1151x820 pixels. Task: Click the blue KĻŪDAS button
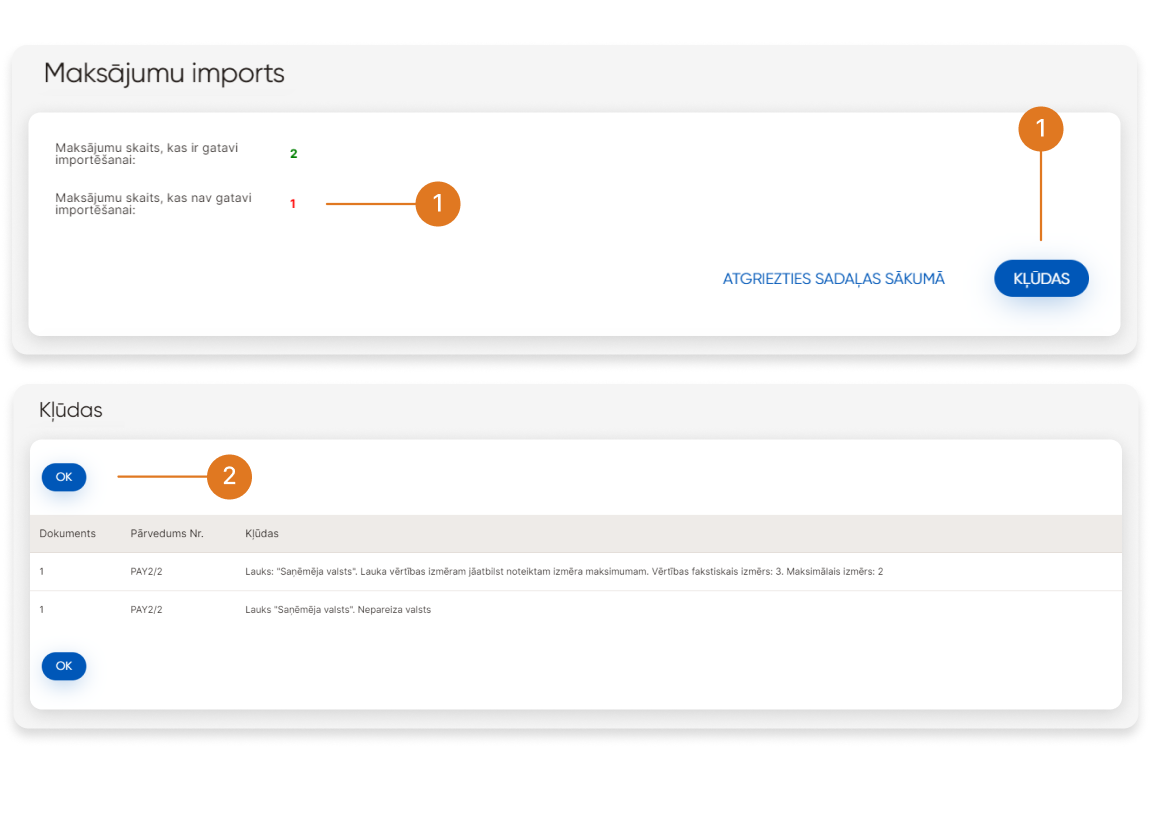(1041, 279)
